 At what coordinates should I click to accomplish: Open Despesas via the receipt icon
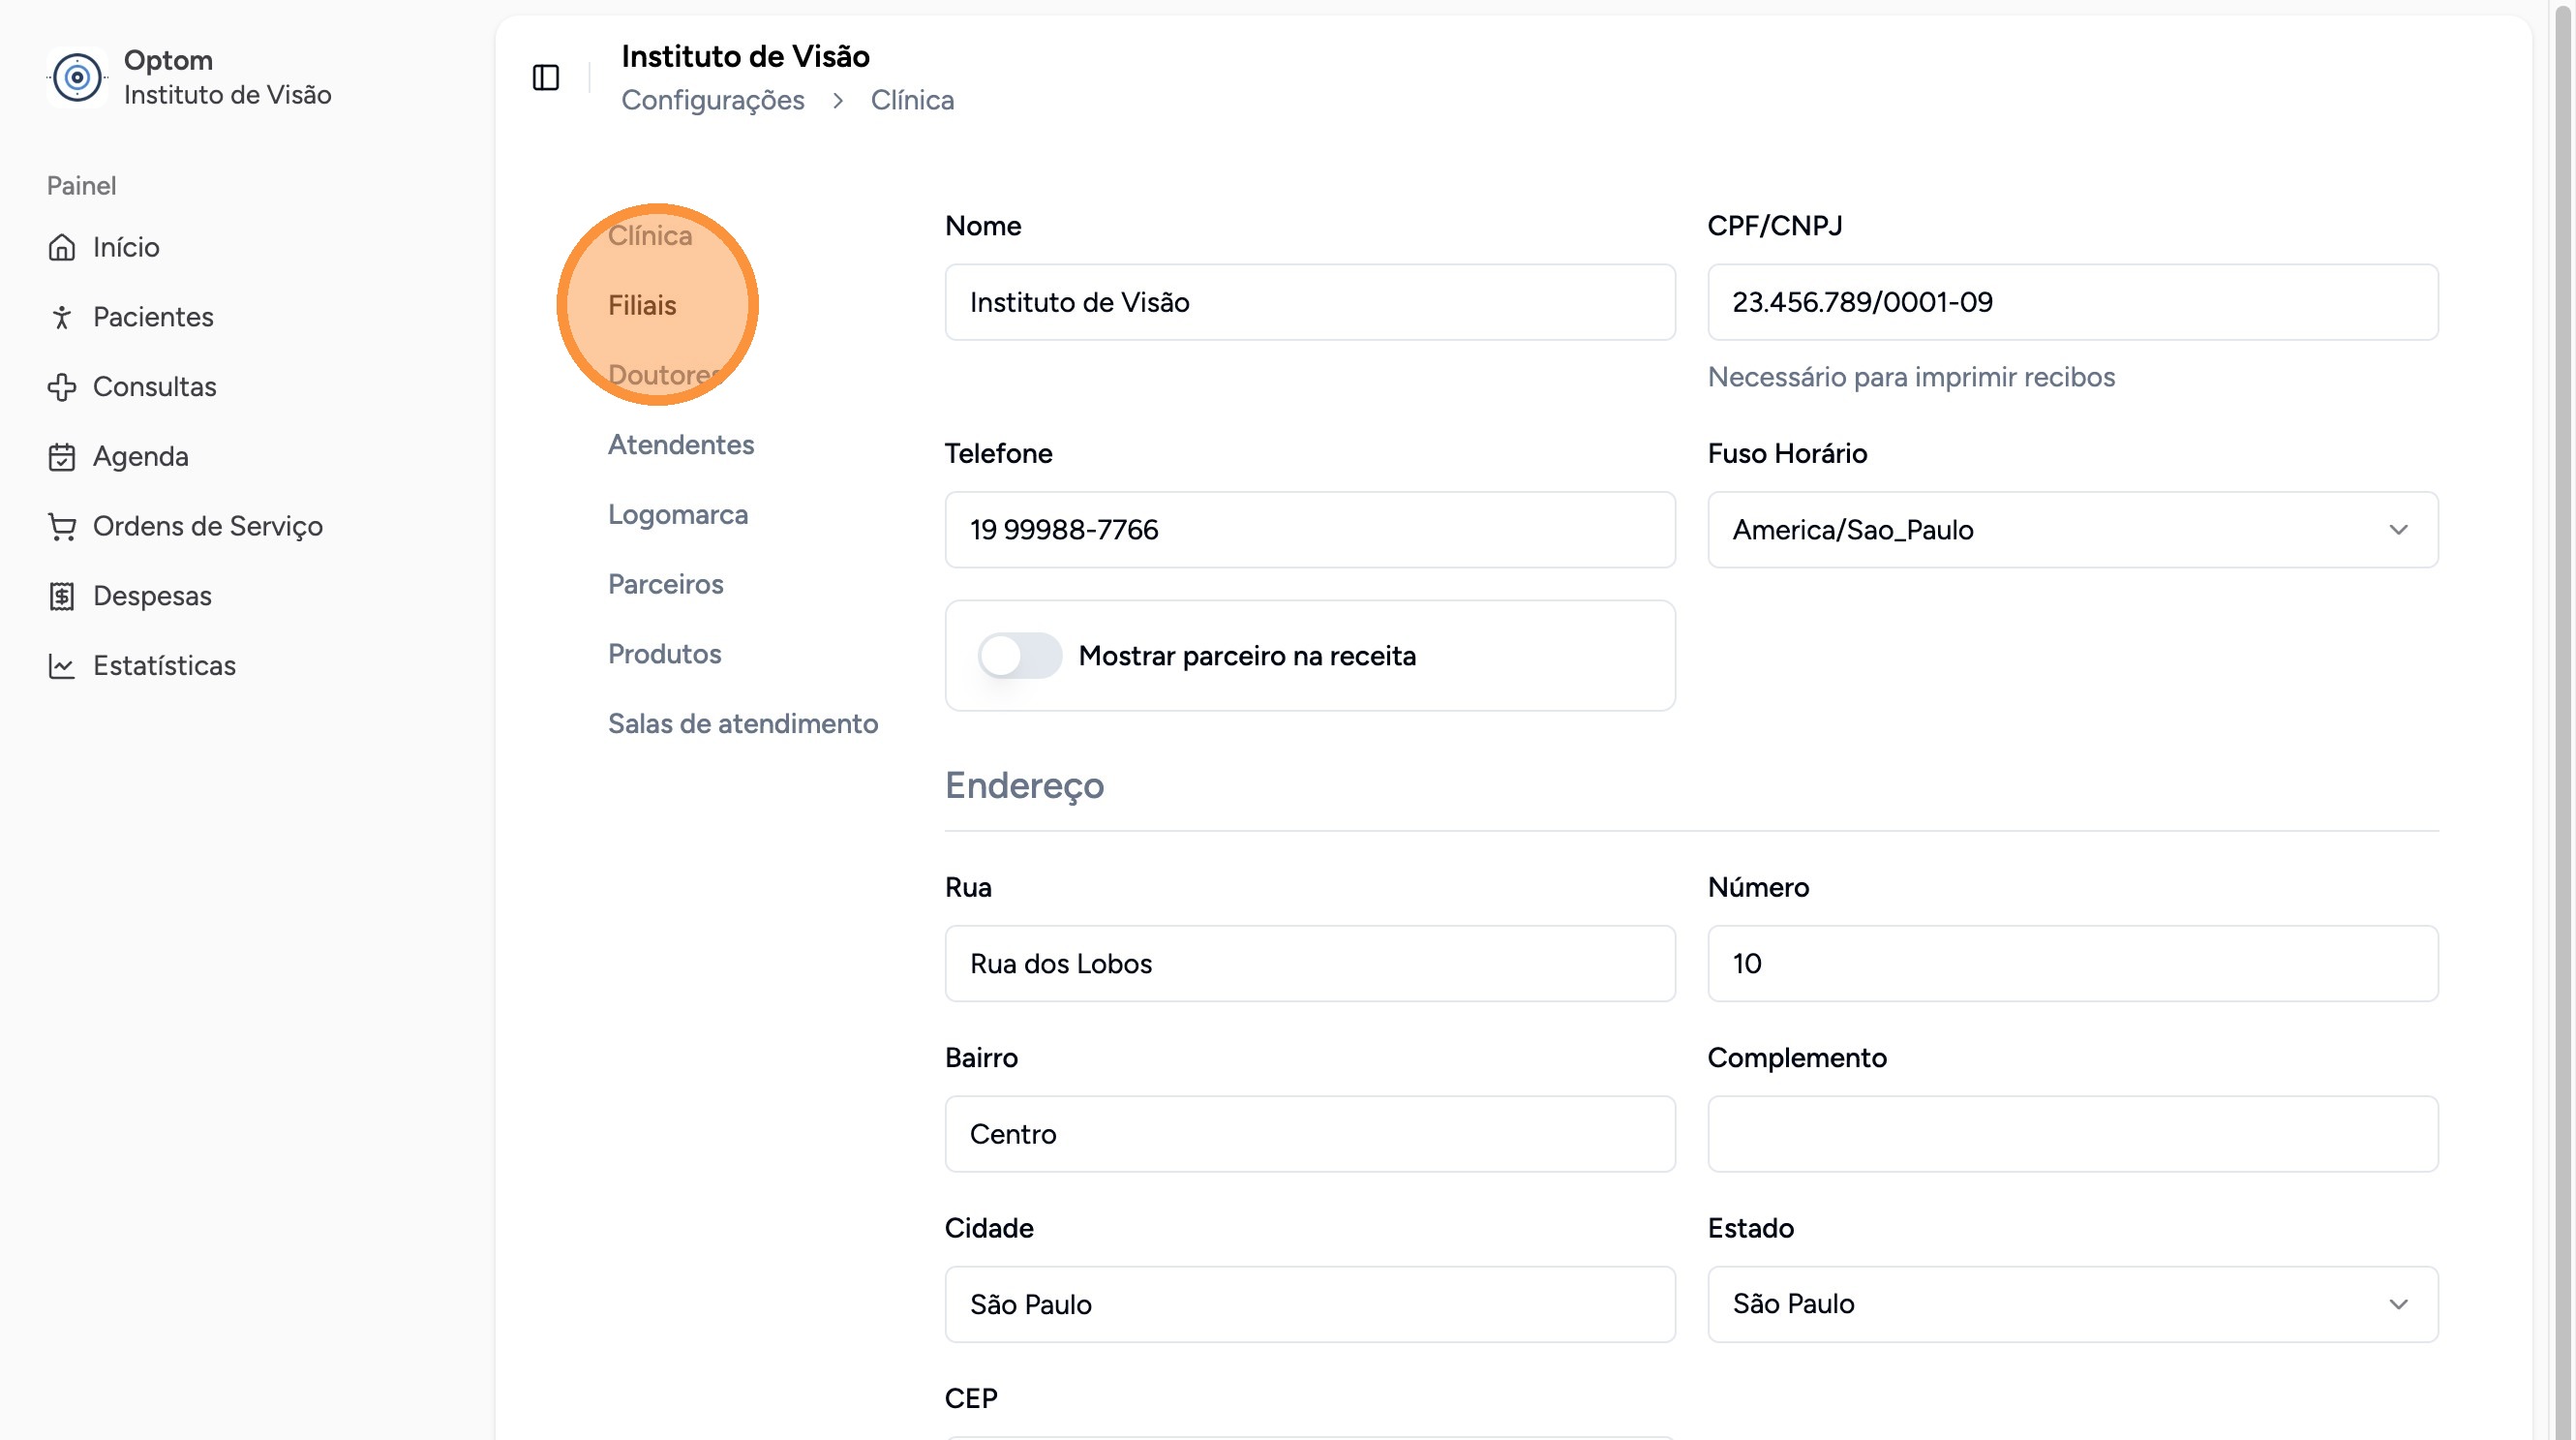click(x=62, y=596)
